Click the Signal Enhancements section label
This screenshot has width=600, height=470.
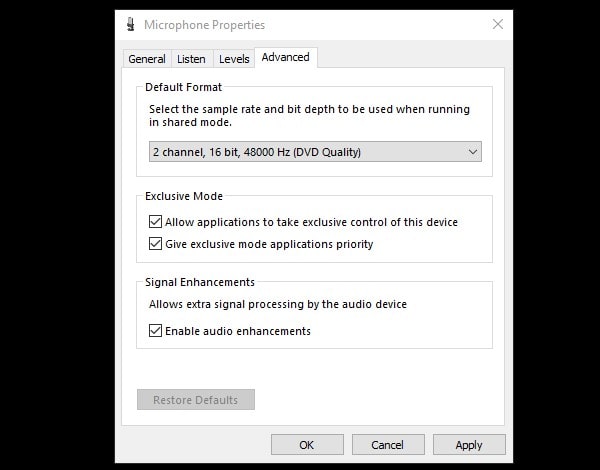click(200, 282)
